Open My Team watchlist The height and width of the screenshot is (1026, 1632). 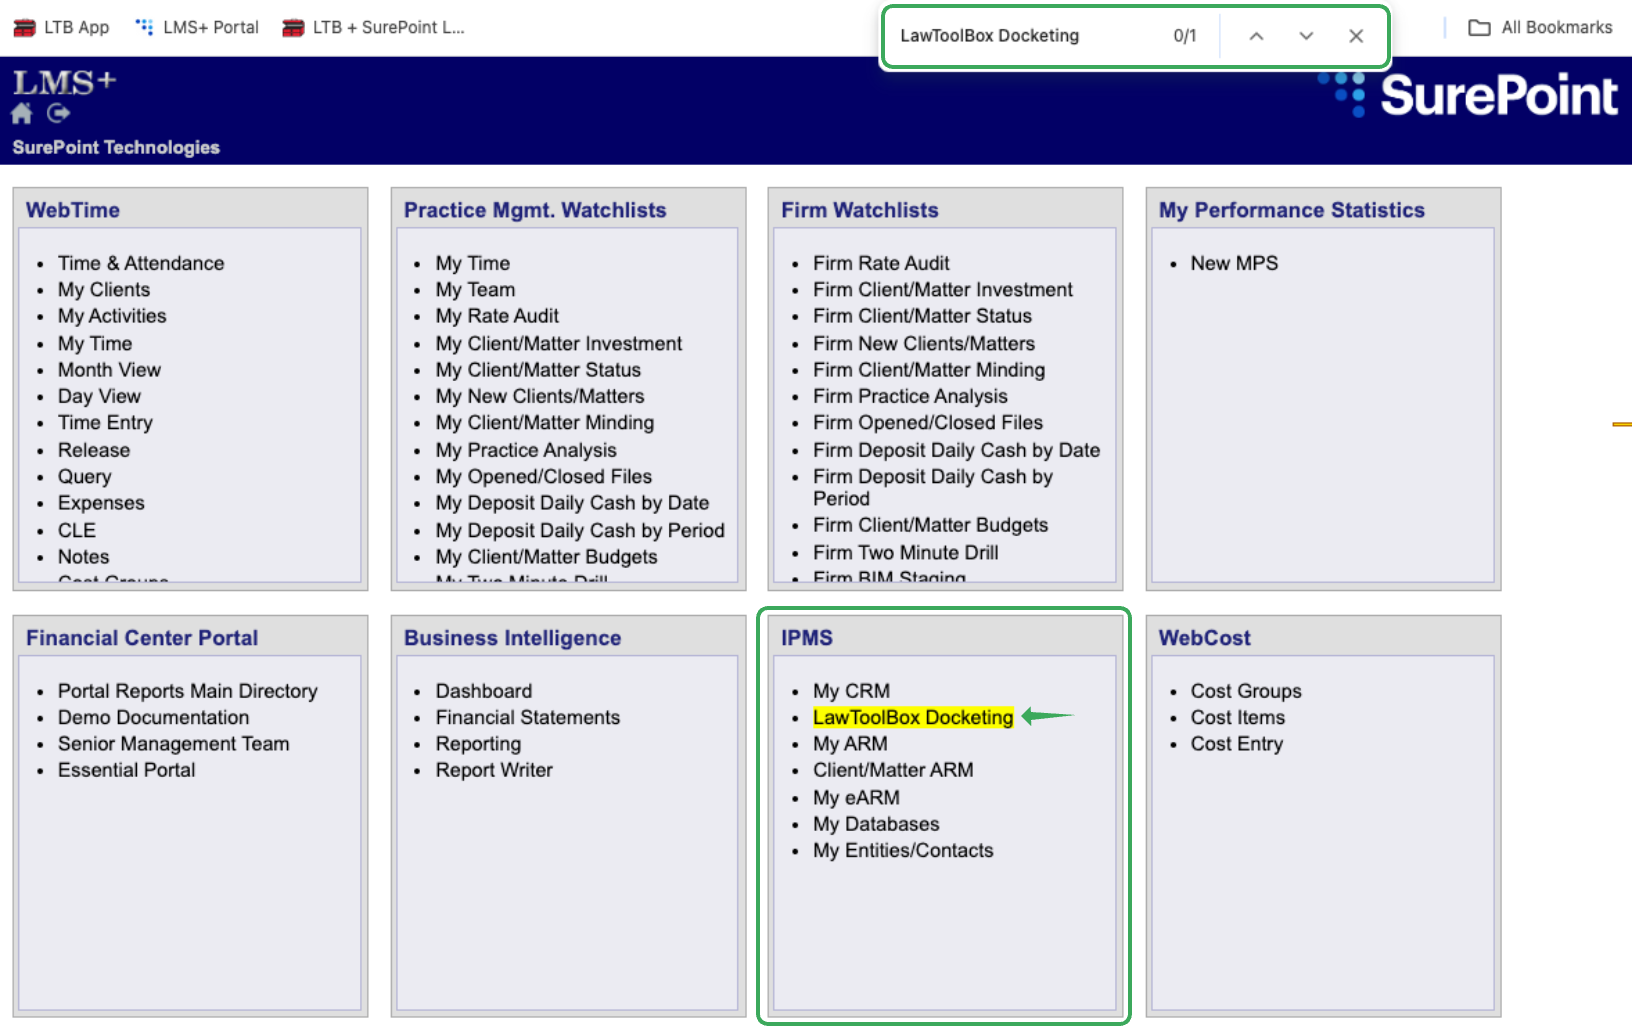pyautogui.click(x=476, y=289)
